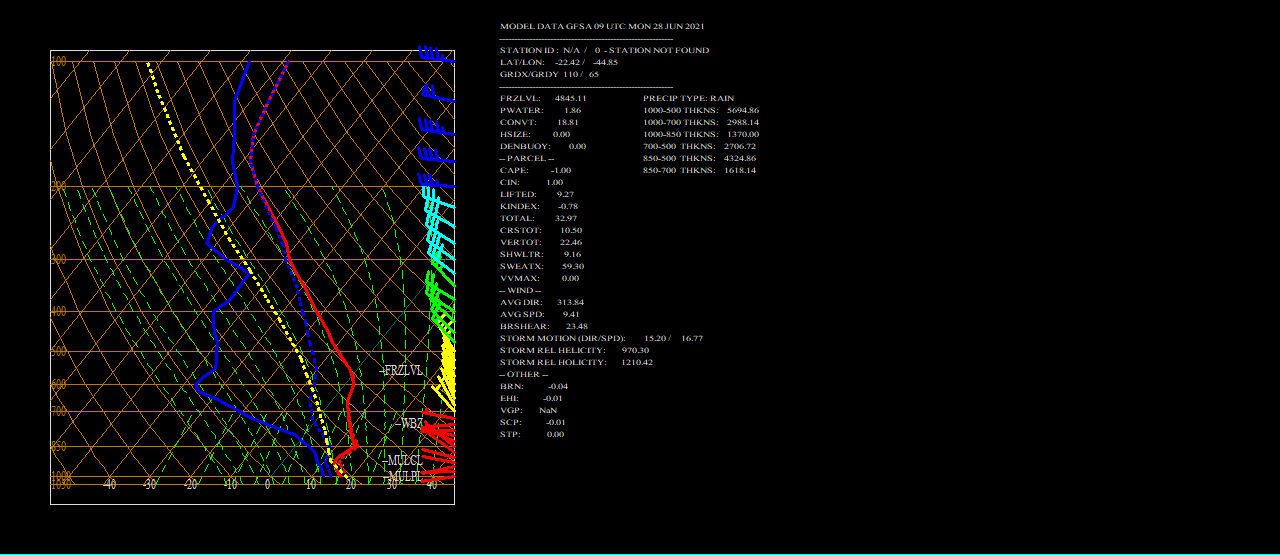Viewport: 1280px width, 555px height.
Task: Select the CAPE -1.00 row
Action: point(535,170)
